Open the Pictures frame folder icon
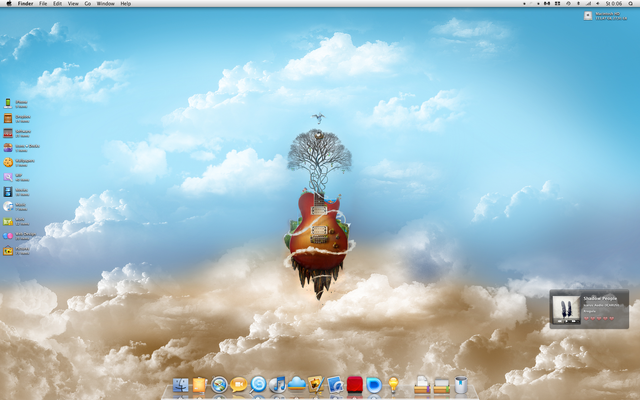640x400 pixels. tap(8, 250)
